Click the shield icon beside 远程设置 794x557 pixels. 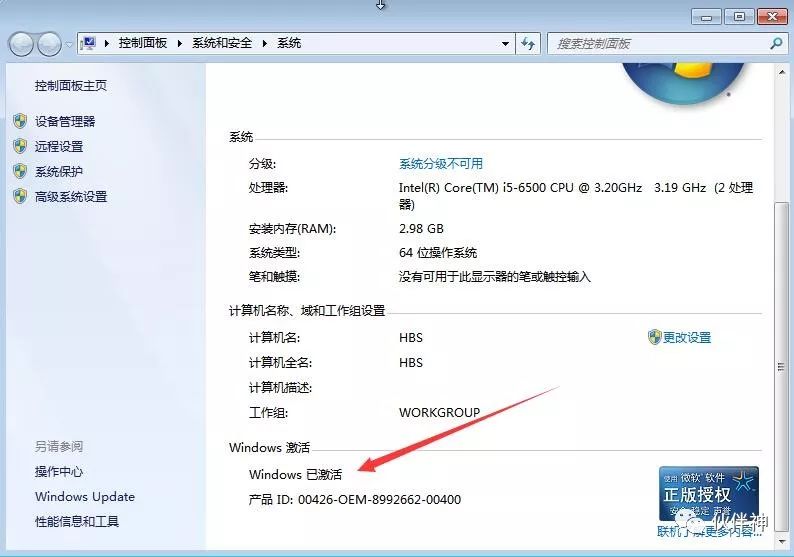(20, 146)
